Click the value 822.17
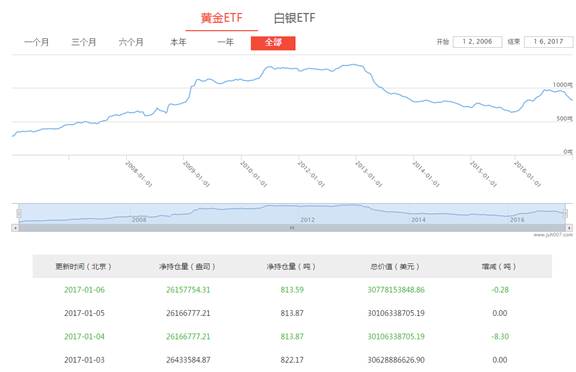Viewport: 576px width, 372px height. 292,360
